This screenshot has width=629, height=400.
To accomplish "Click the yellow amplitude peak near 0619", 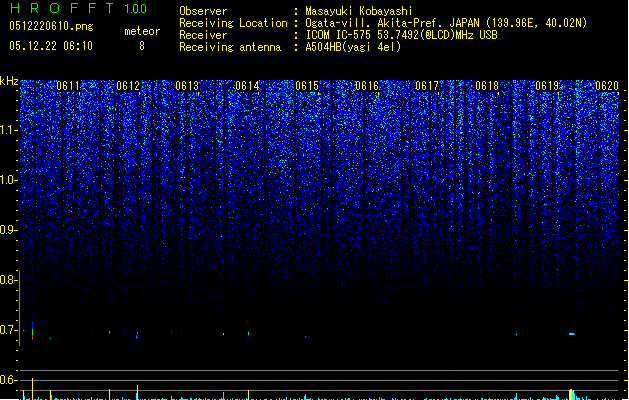I will click(572, 394).
